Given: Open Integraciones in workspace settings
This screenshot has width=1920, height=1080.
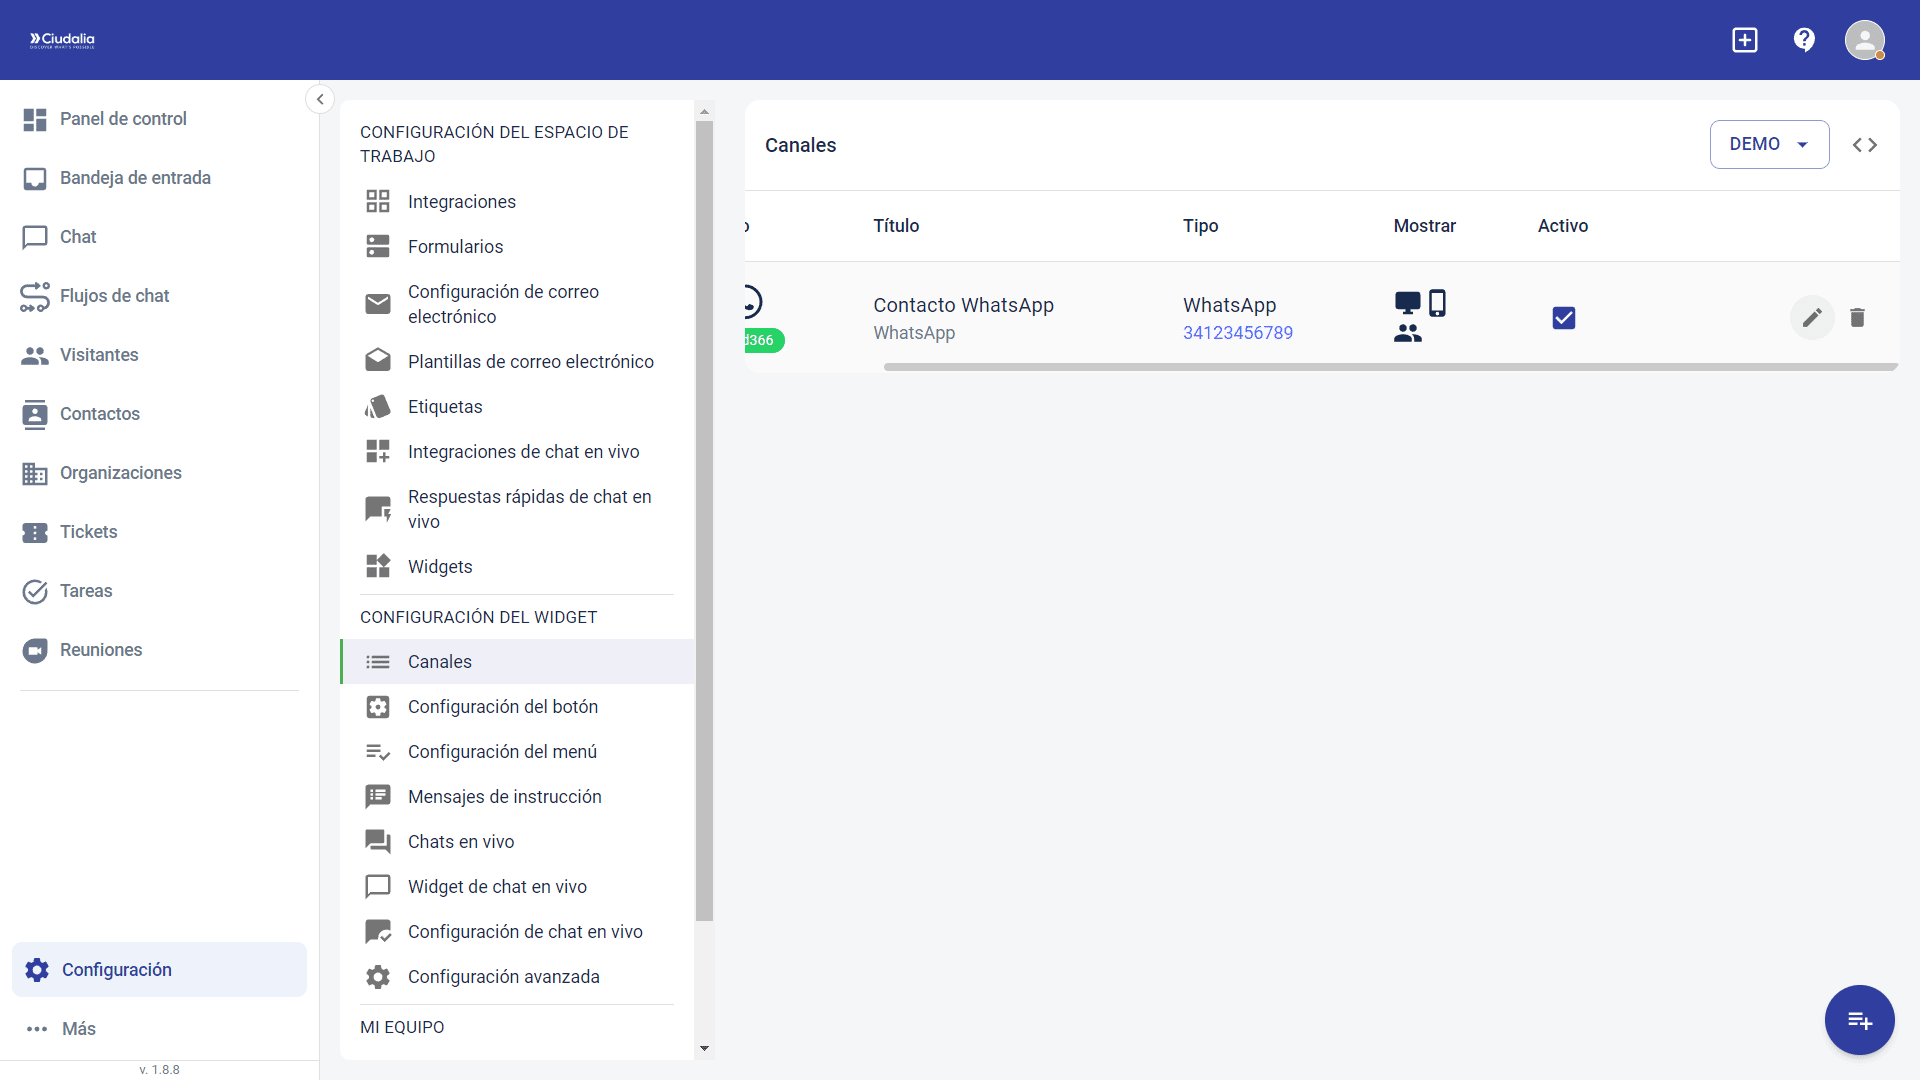Looking at the screenshot, I should pos(461,202).
